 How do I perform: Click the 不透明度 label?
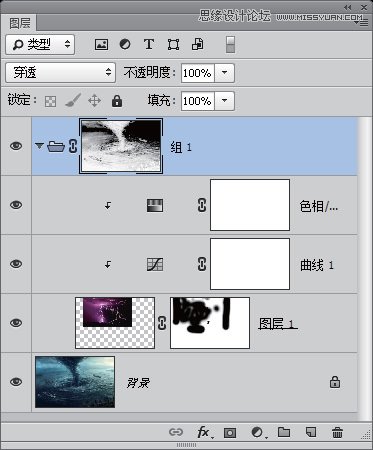pos(150,72)
